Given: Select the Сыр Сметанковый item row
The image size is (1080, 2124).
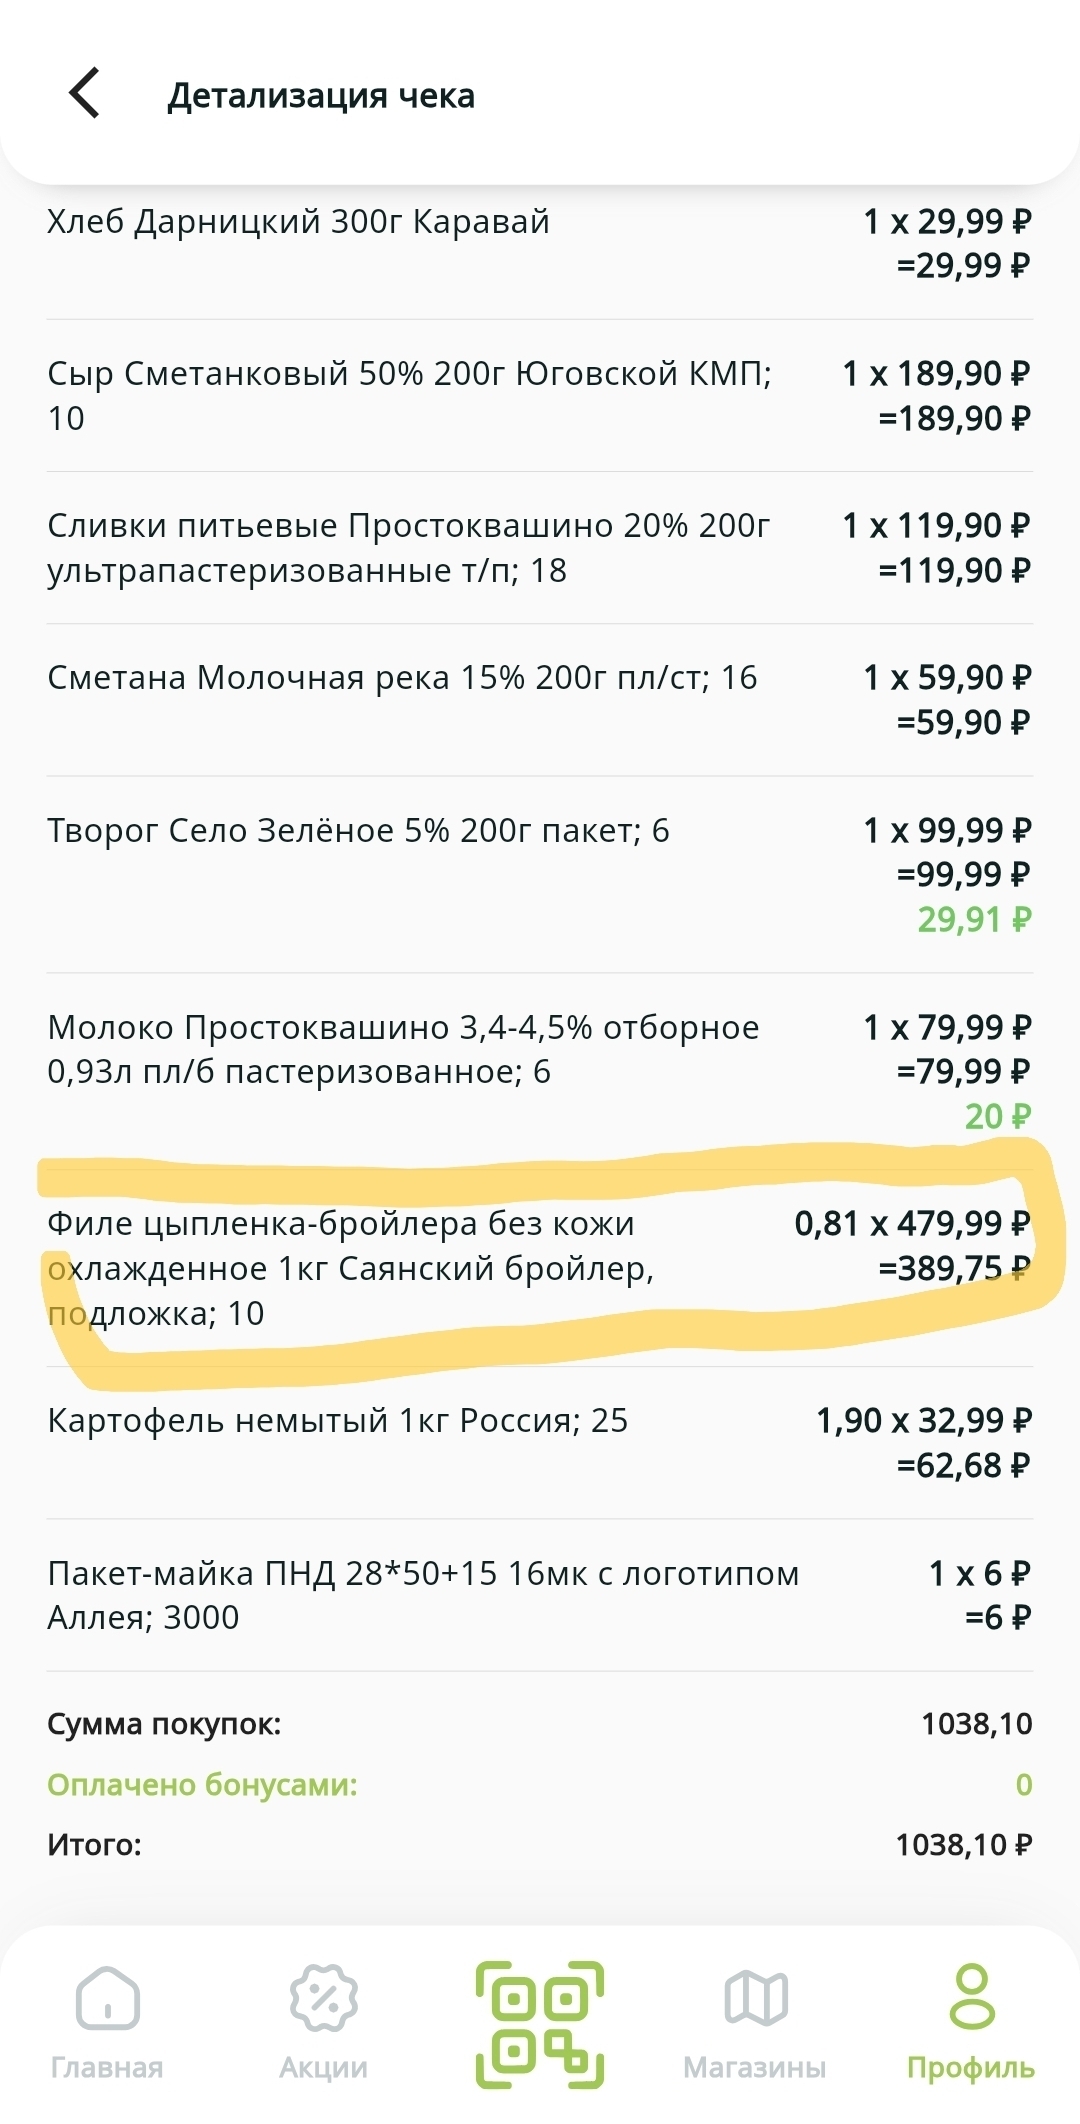Looking at the screenshot, I should click(x=409, y=395).
